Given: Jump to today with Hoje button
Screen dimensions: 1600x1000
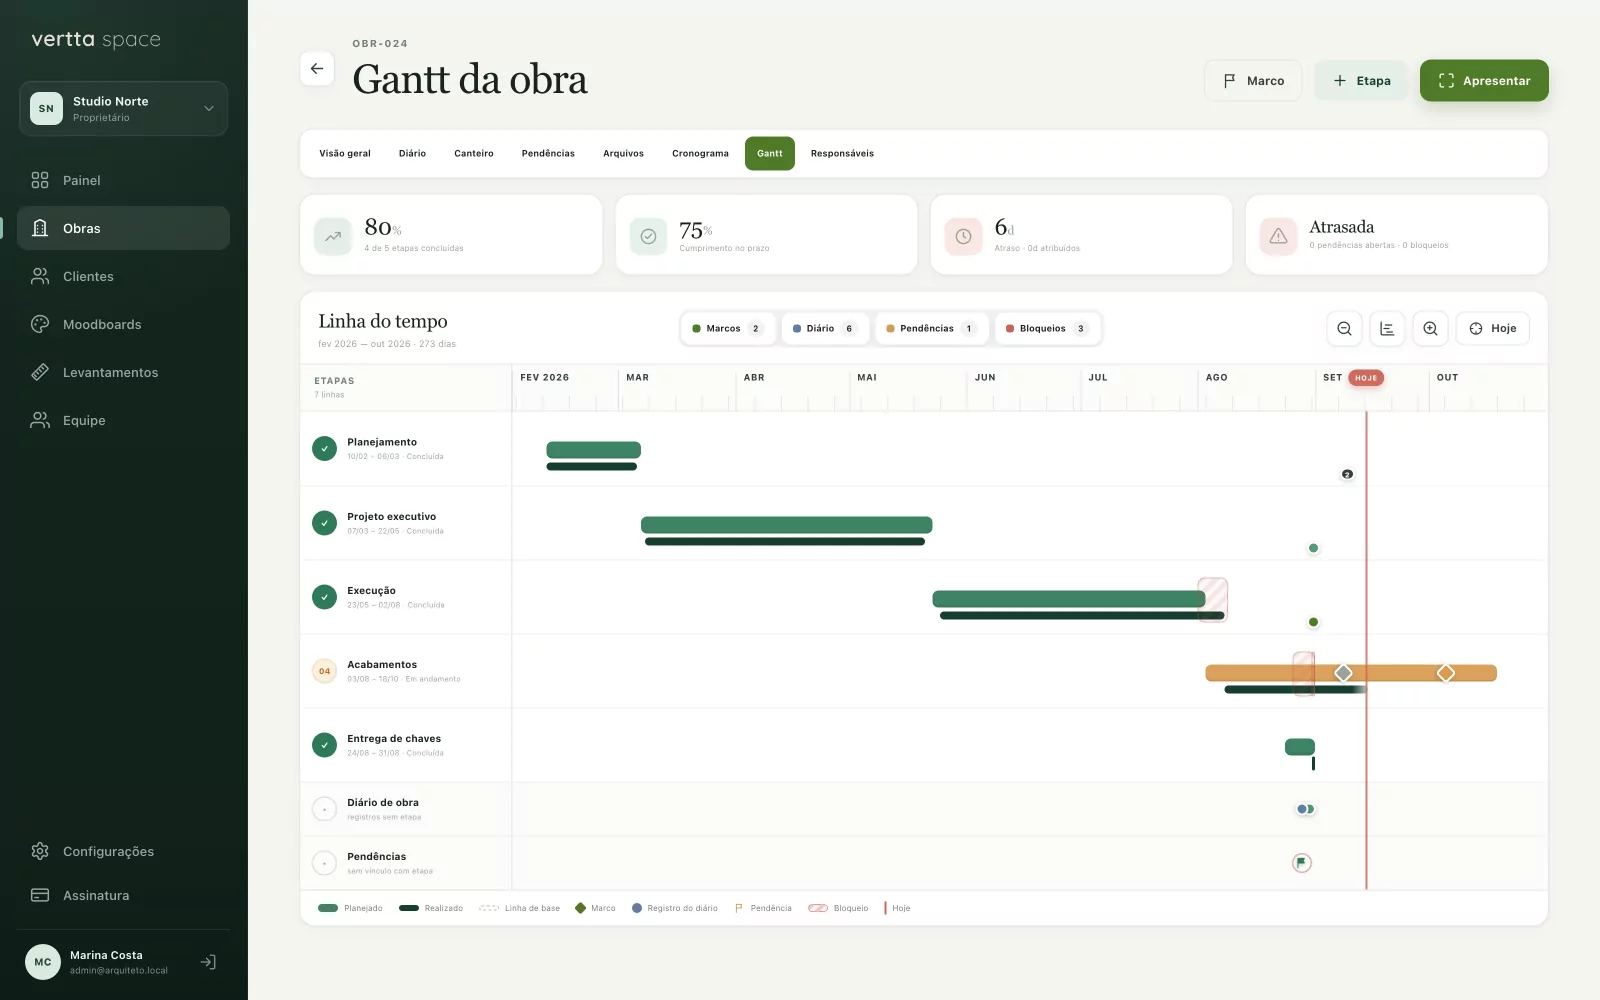Looking at the screenshot, I should pyautogui.click(x=1492, y=328).
